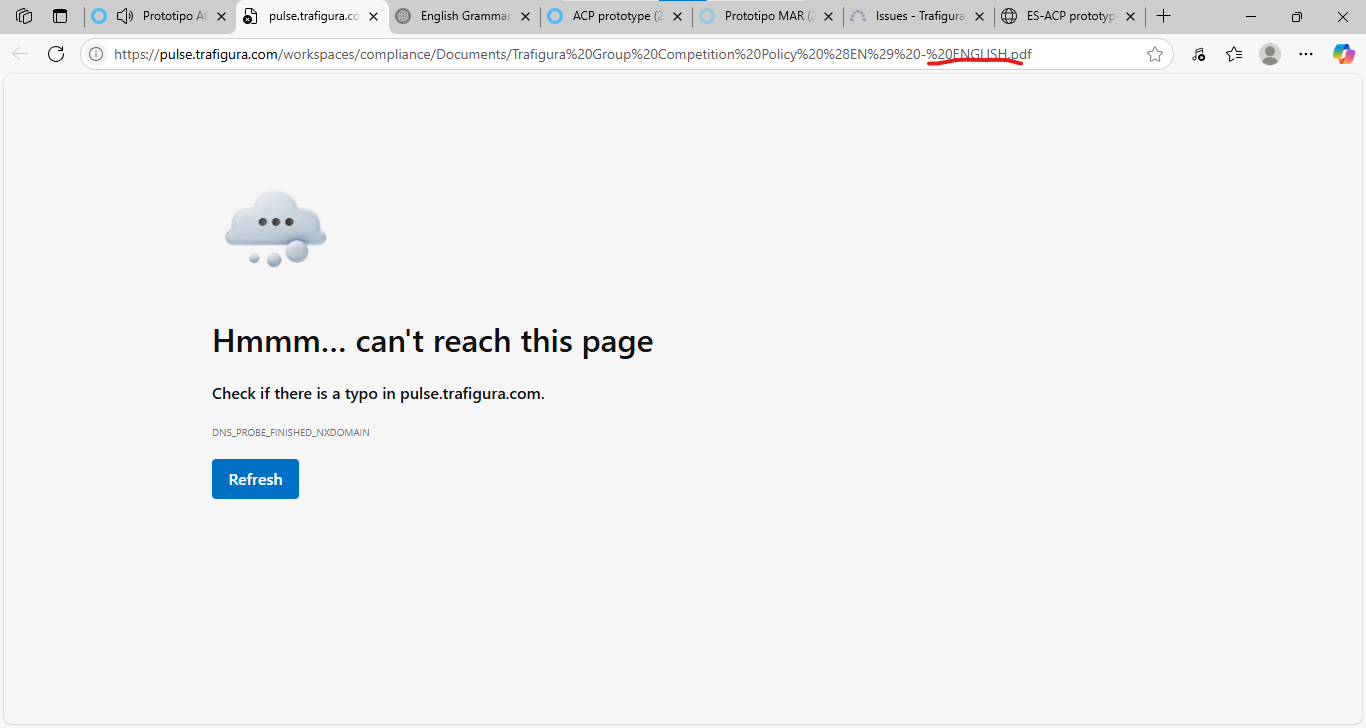Switch to the English Grammar tab

465,16
